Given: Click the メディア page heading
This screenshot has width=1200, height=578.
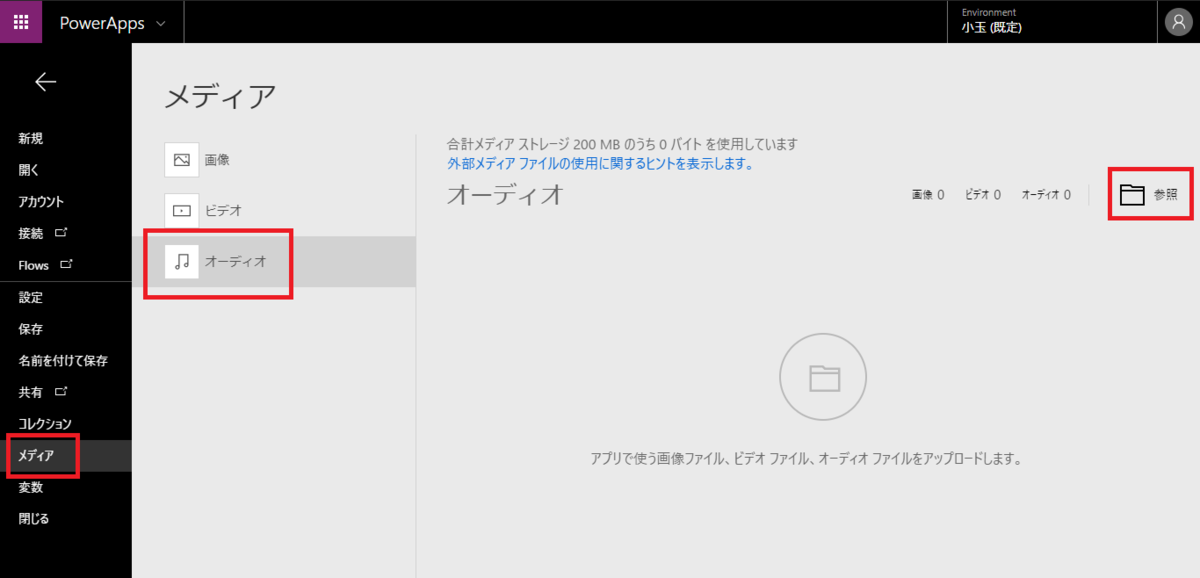Looking at the screenshot, I should (220, 96).
